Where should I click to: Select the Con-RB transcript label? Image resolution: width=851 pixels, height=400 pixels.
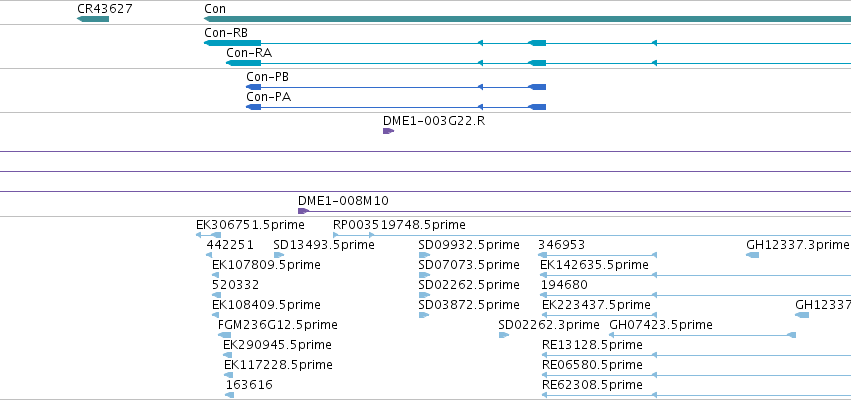click(x=226, y=33)
